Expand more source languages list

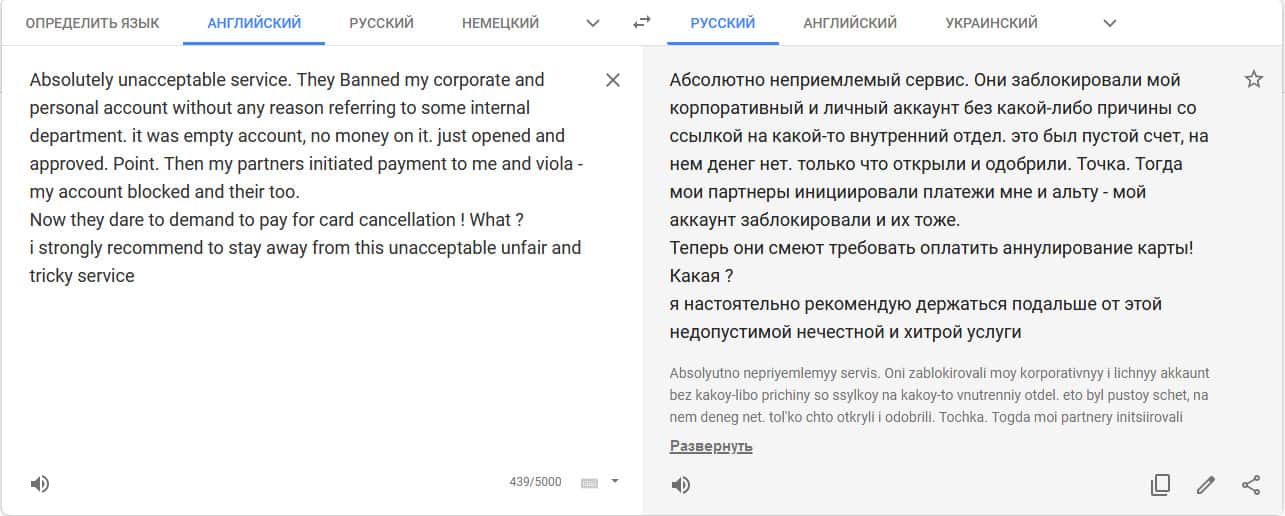pyautogui.click(x=593, y=23)
